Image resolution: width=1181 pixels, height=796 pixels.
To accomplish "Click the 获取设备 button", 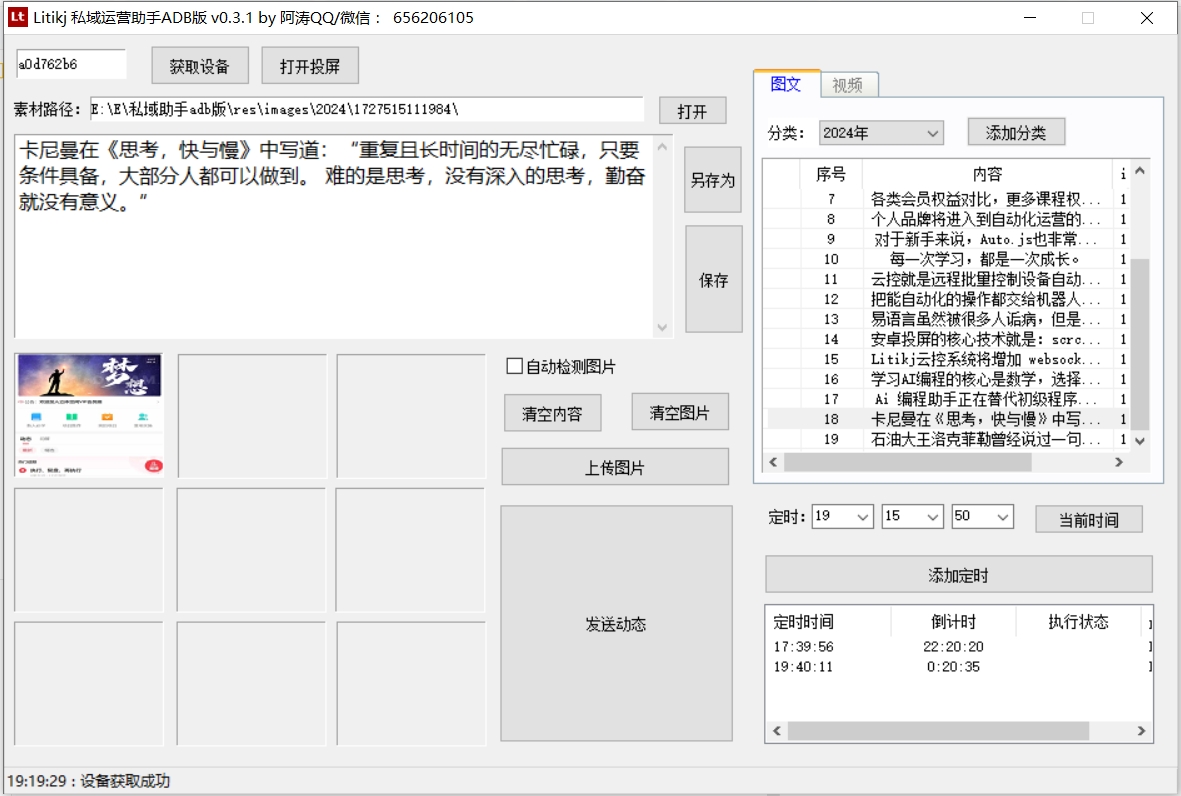I will 198,65.
